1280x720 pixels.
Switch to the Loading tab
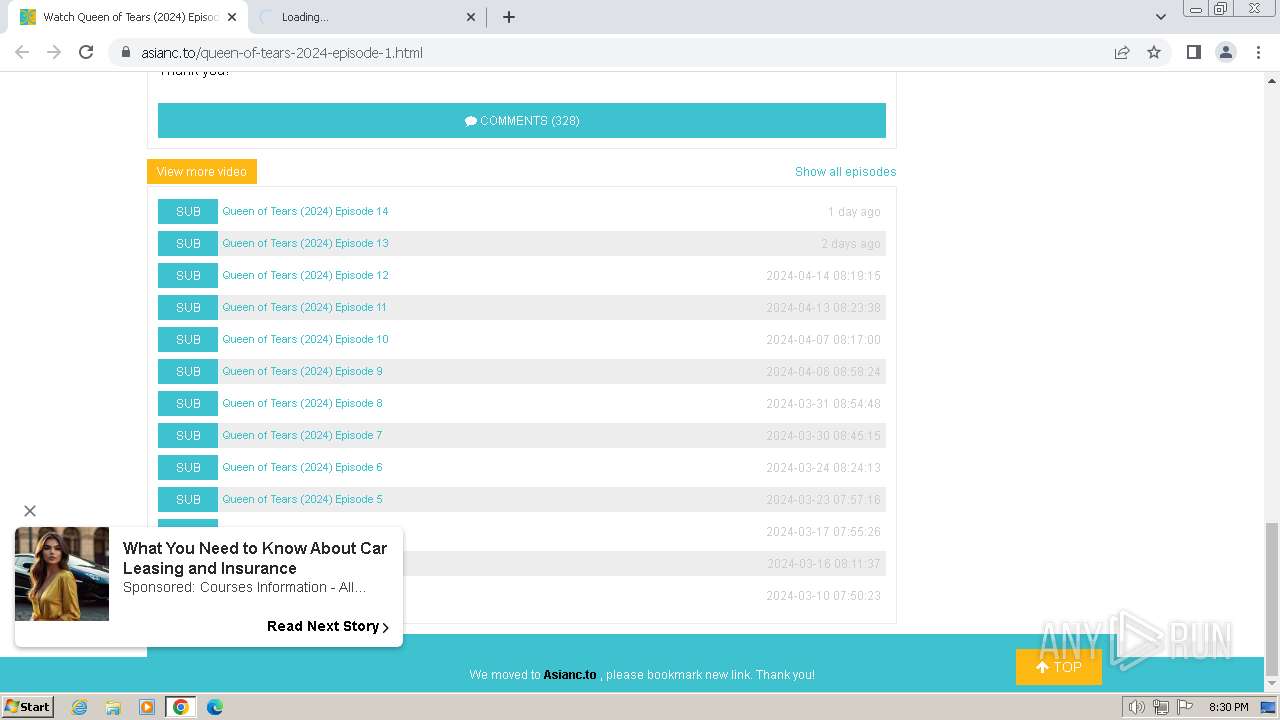point(366,17)
